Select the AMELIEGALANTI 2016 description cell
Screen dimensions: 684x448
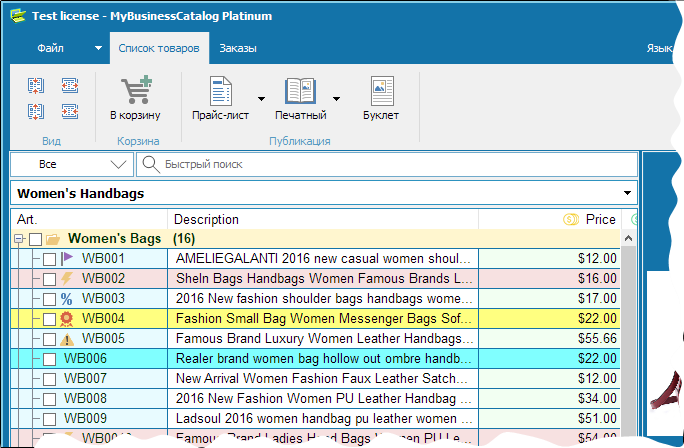tap(323, 258)
